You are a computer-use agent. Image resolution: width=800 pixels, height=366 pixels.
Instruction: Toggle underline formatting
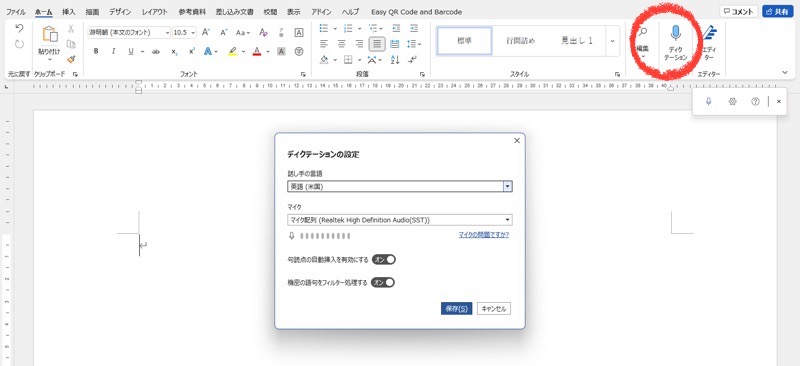[131, 51]
